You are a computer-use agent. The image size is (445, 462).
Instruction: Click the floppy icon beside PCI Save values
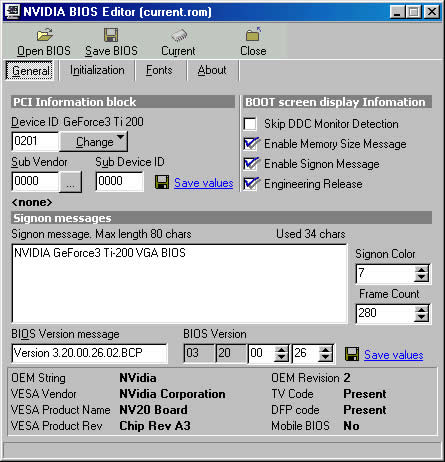coord(162,183)
